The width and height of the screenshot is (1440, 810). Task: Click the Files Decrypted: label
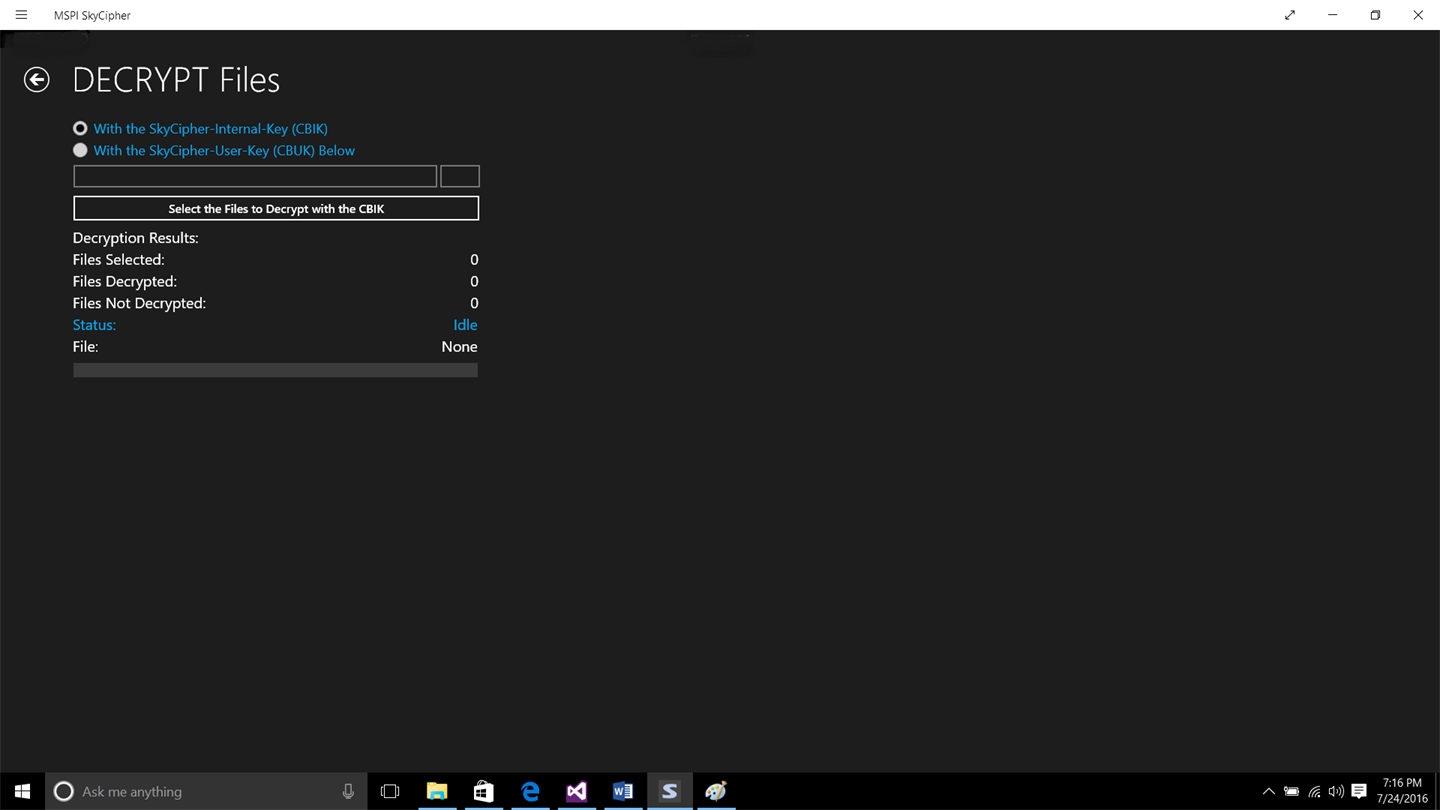(124, 282)
